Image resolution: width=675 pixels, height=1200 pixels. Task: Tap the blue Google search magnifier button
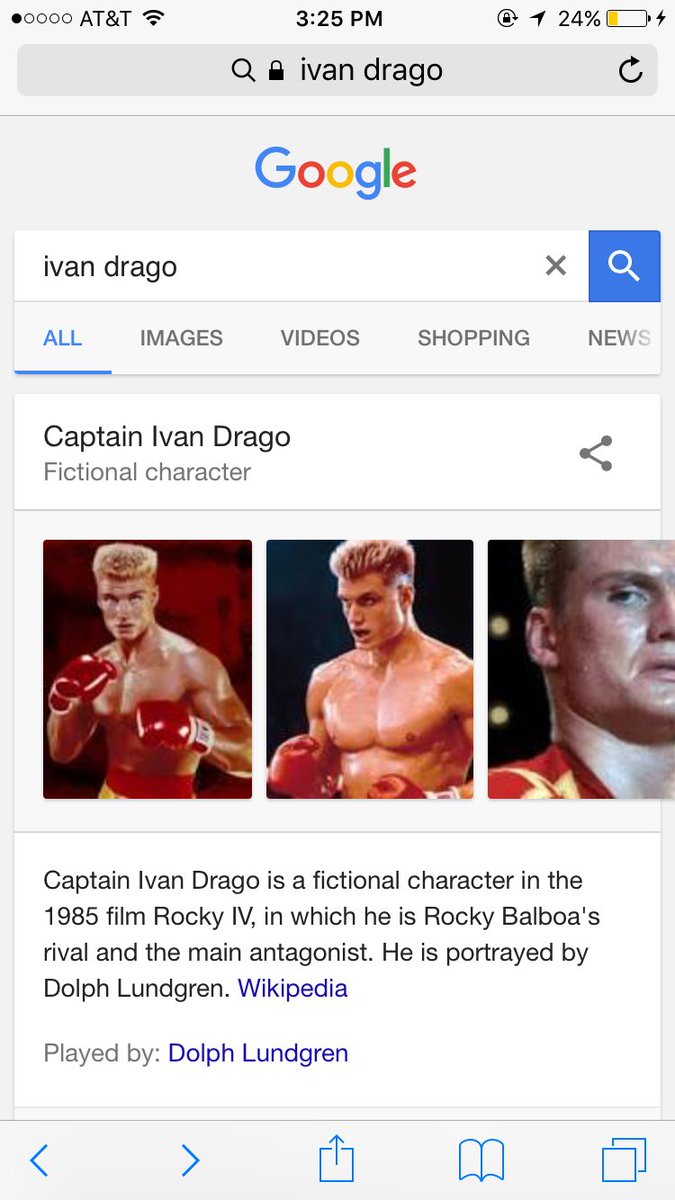coord(624,266)
